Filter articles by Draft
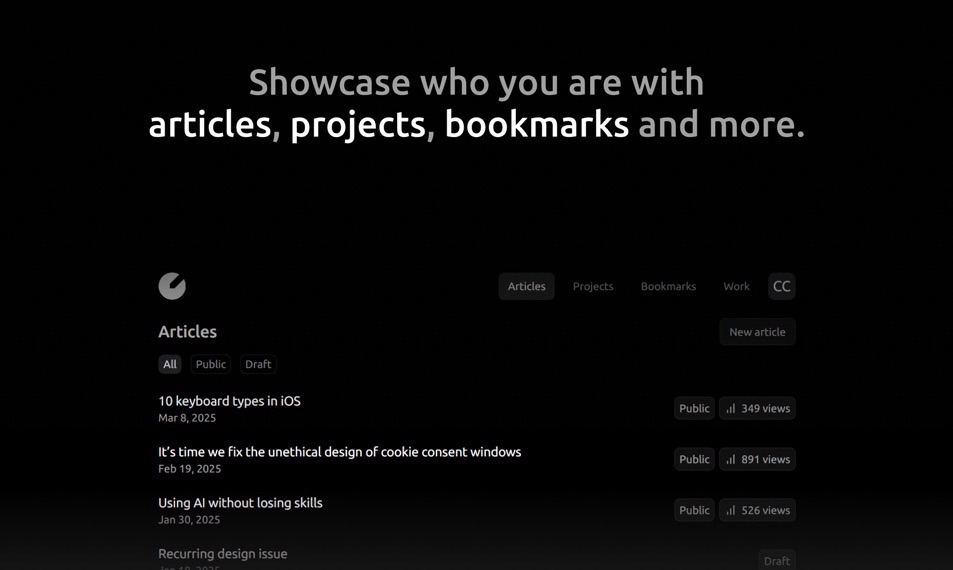 (x=258, y=364)
